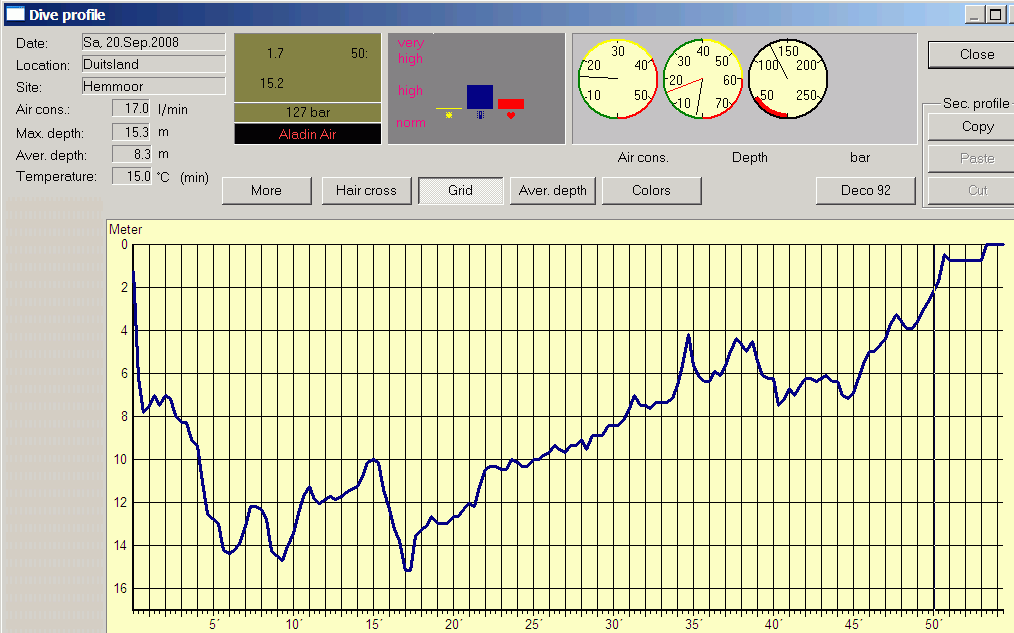Select the Air cons. value 17.0

131,109
